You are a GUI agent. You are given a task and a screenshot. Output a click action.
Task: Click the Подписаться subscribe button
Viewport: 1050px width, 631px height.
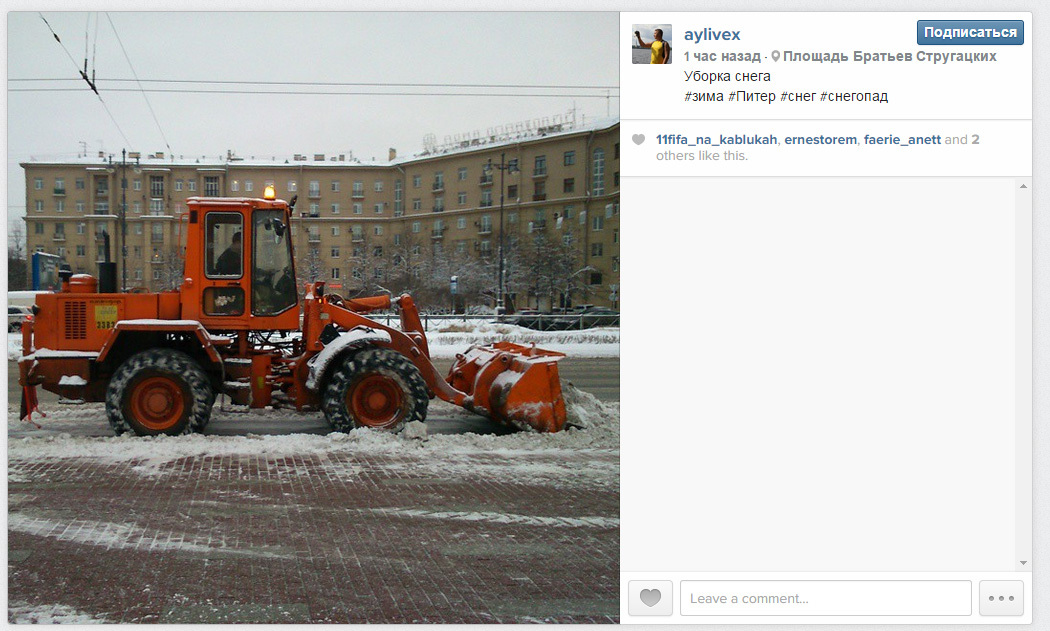(970, 32)
